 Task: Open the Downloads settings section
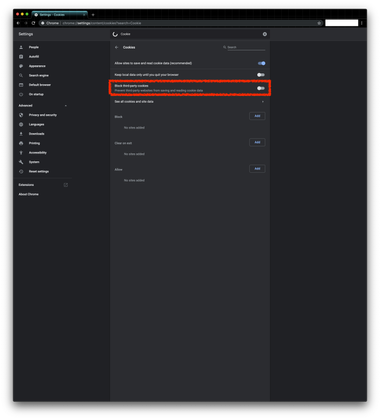[x=36, y=134]
